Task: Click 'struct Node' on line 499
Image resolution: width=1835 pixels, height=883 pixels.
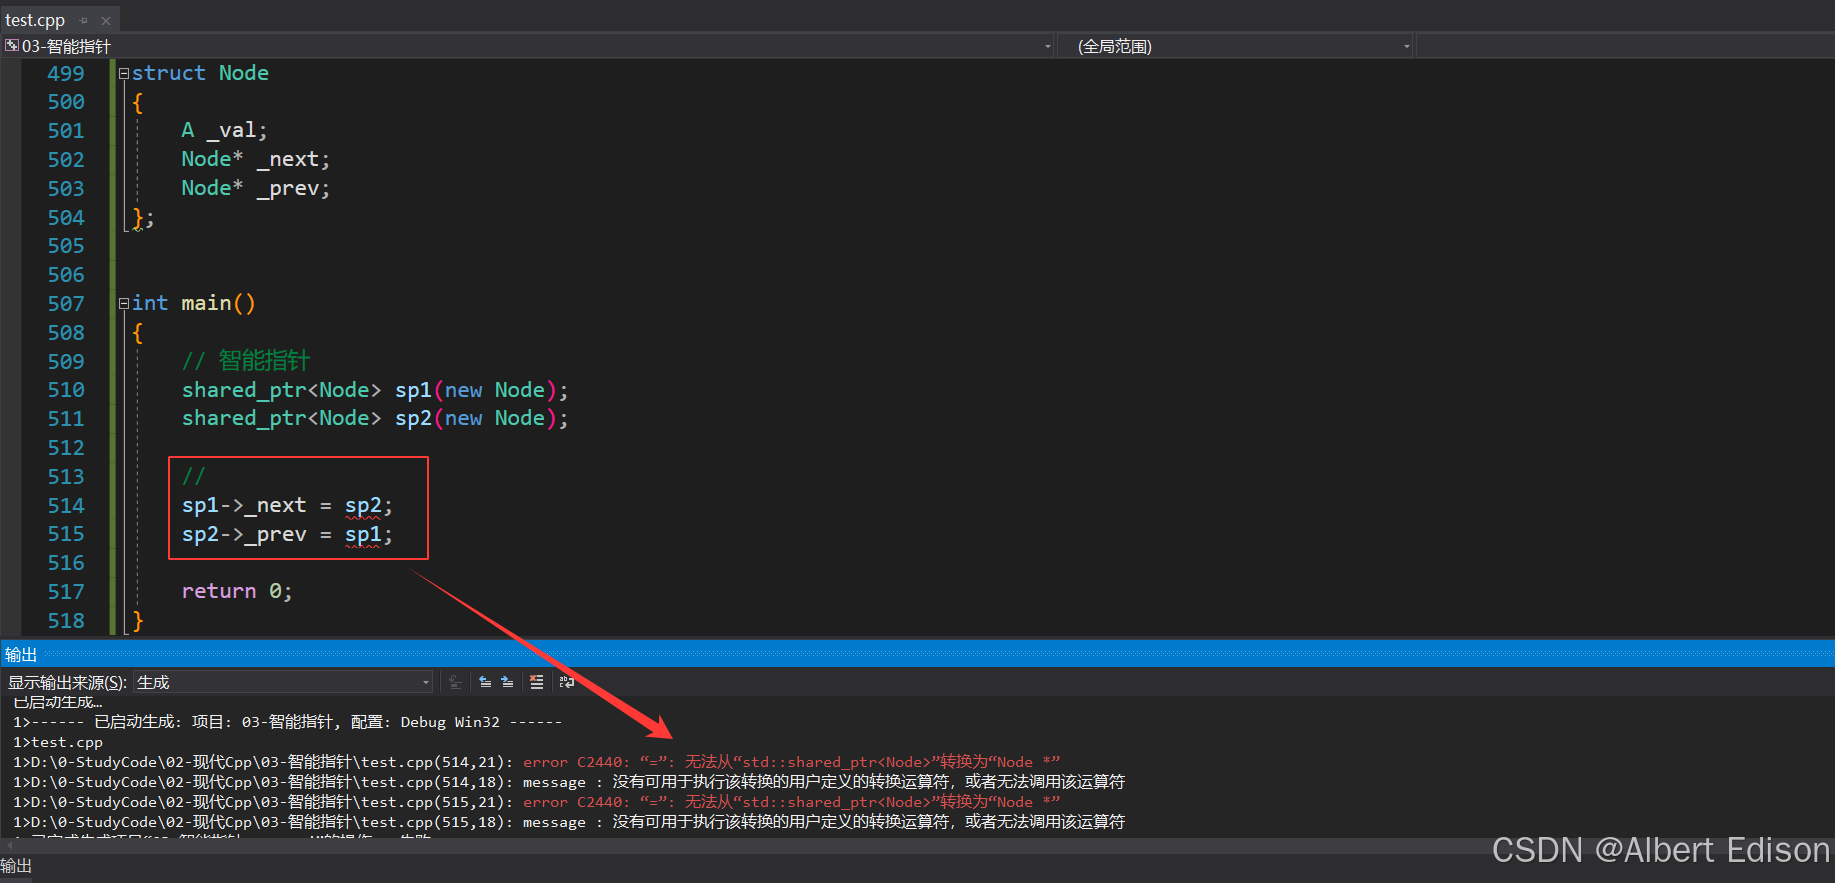Action: 200,73
